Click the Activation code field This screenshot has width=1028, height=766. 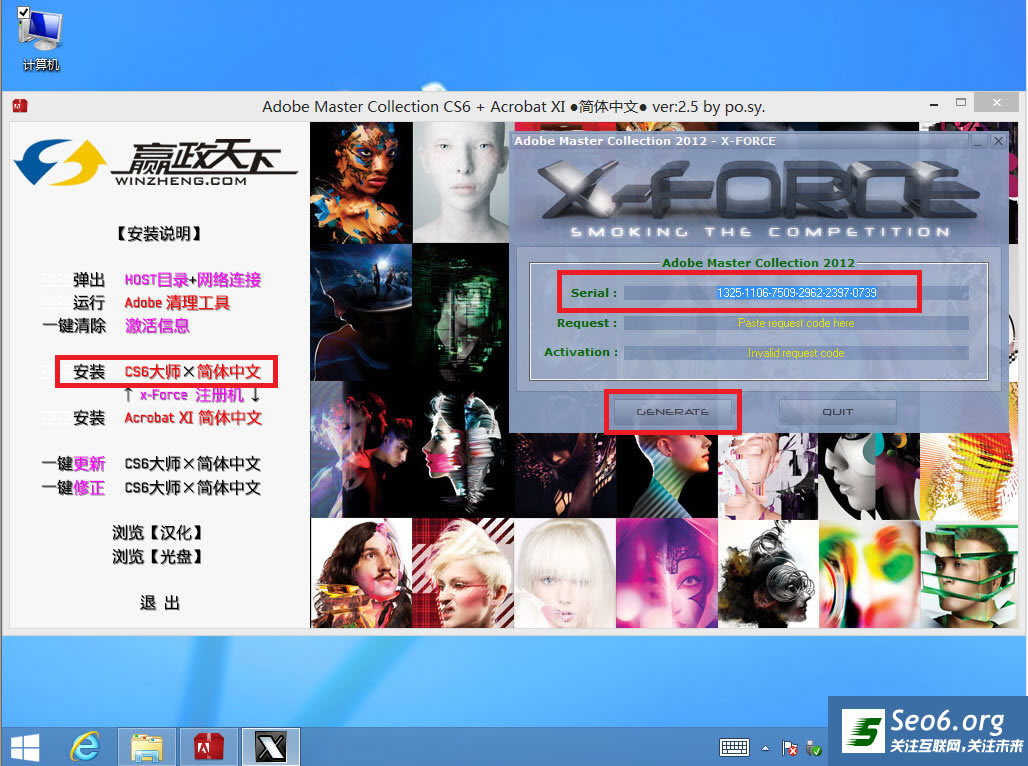[796, 353]
